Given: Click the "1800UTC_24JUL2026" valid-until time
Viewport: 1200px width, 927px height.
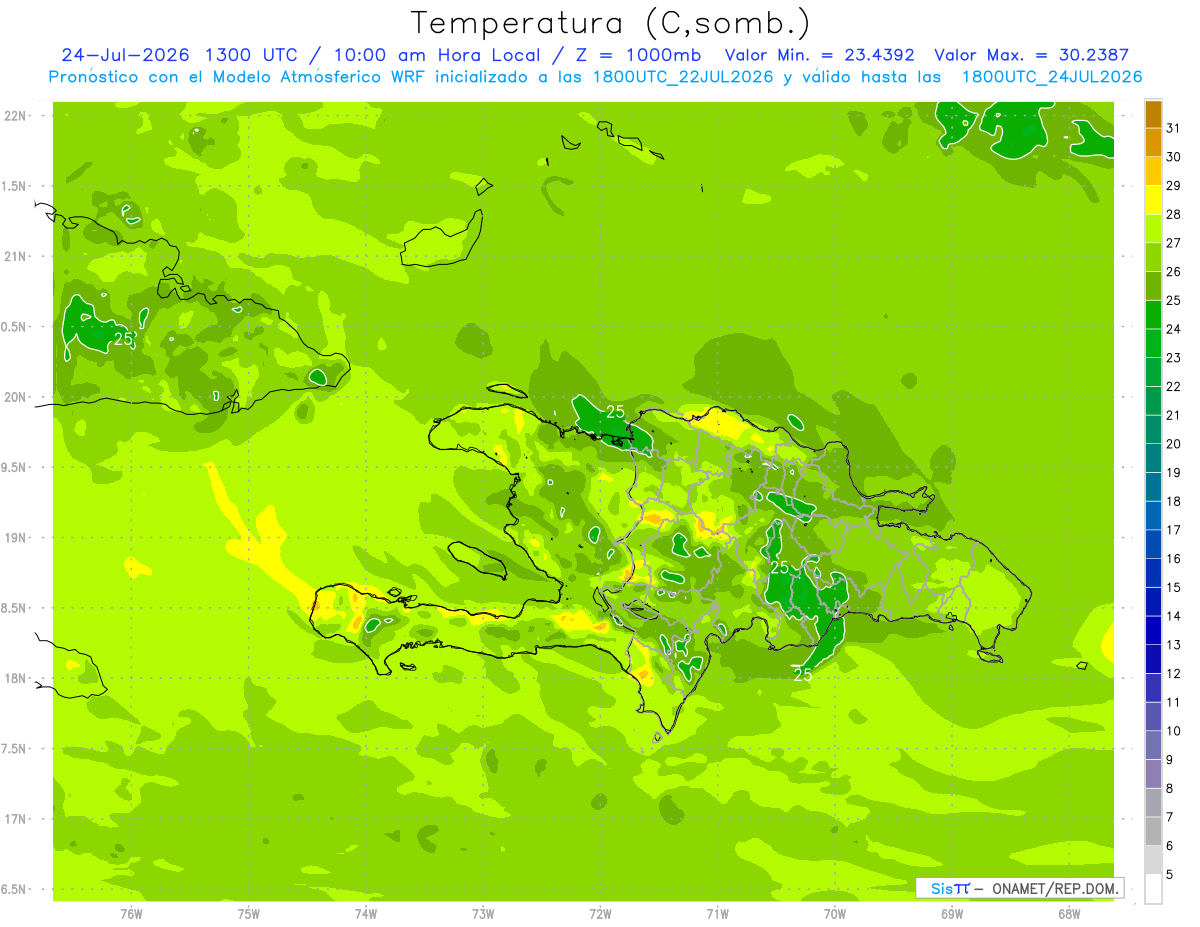Looking at the screenshot, I should point(1052,77).
